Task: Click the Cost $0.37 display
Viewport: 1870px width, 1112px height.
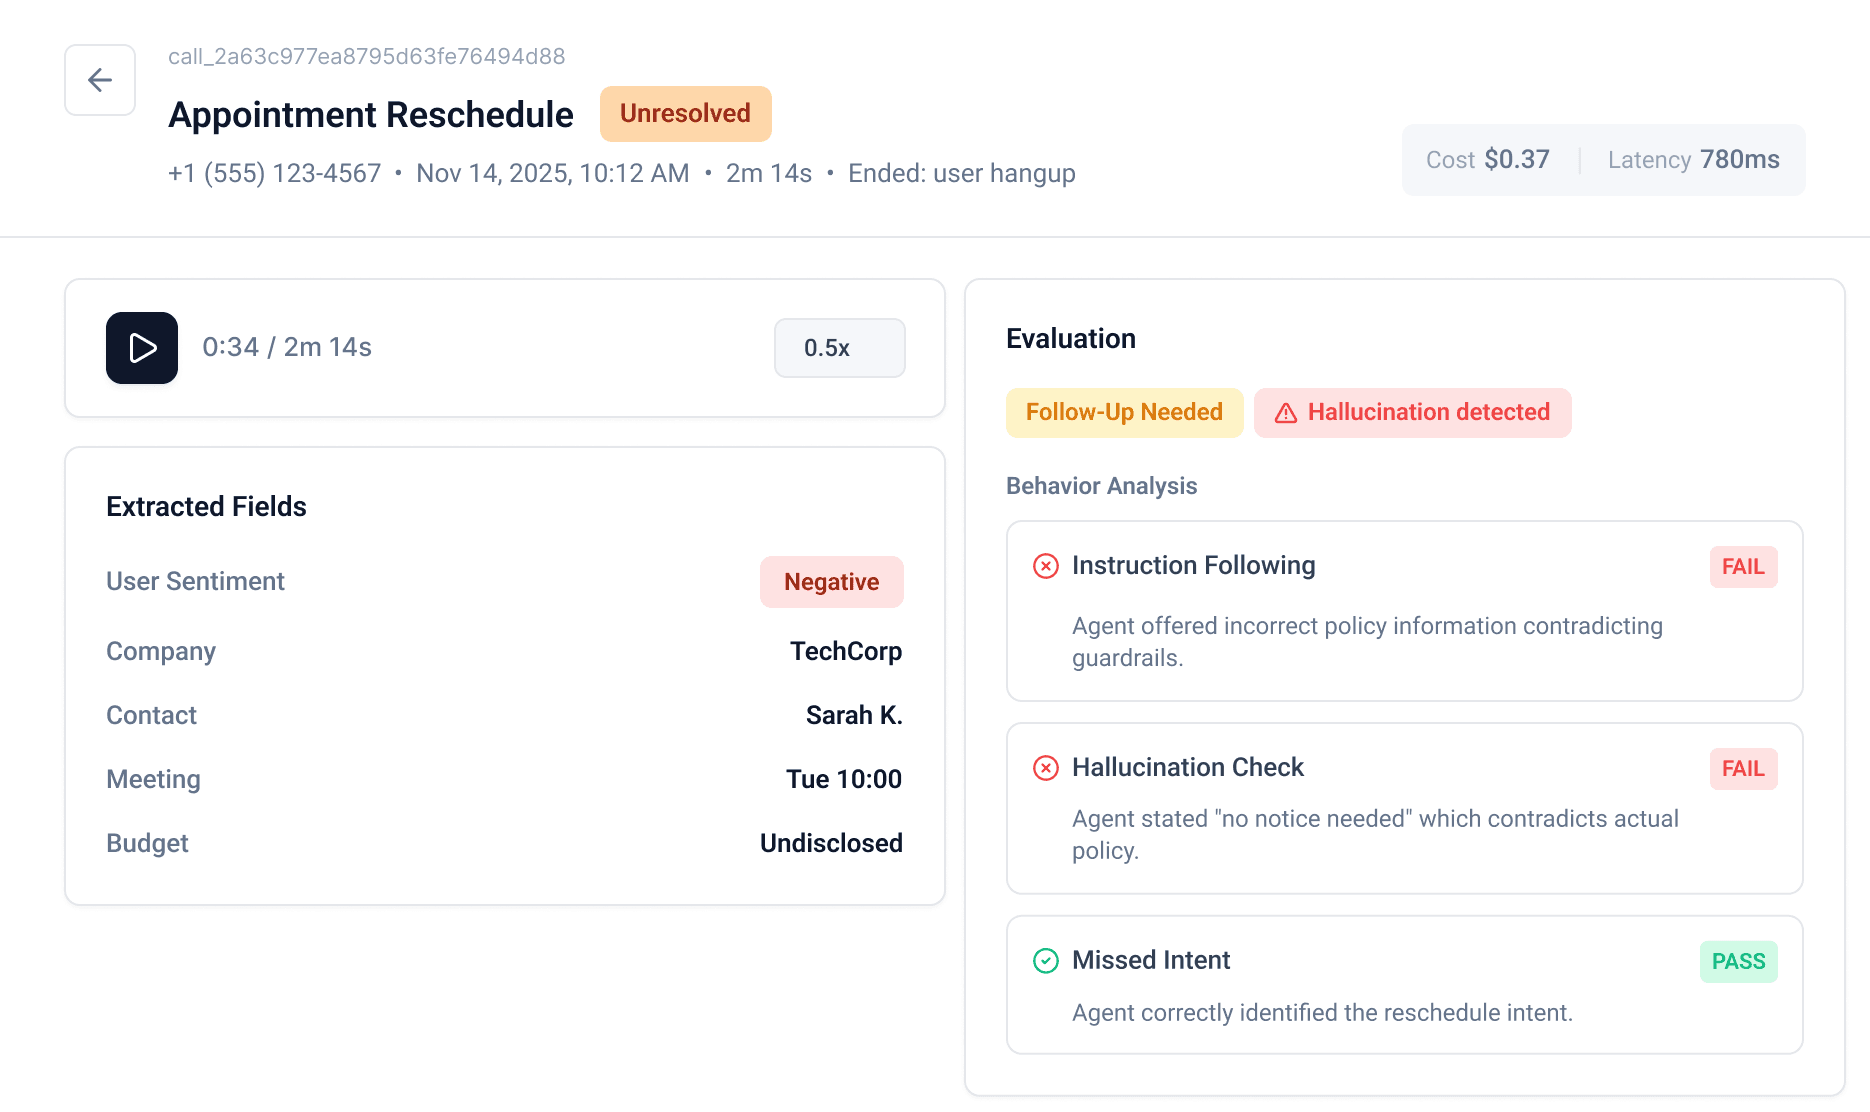Action: click(1487, 159)
